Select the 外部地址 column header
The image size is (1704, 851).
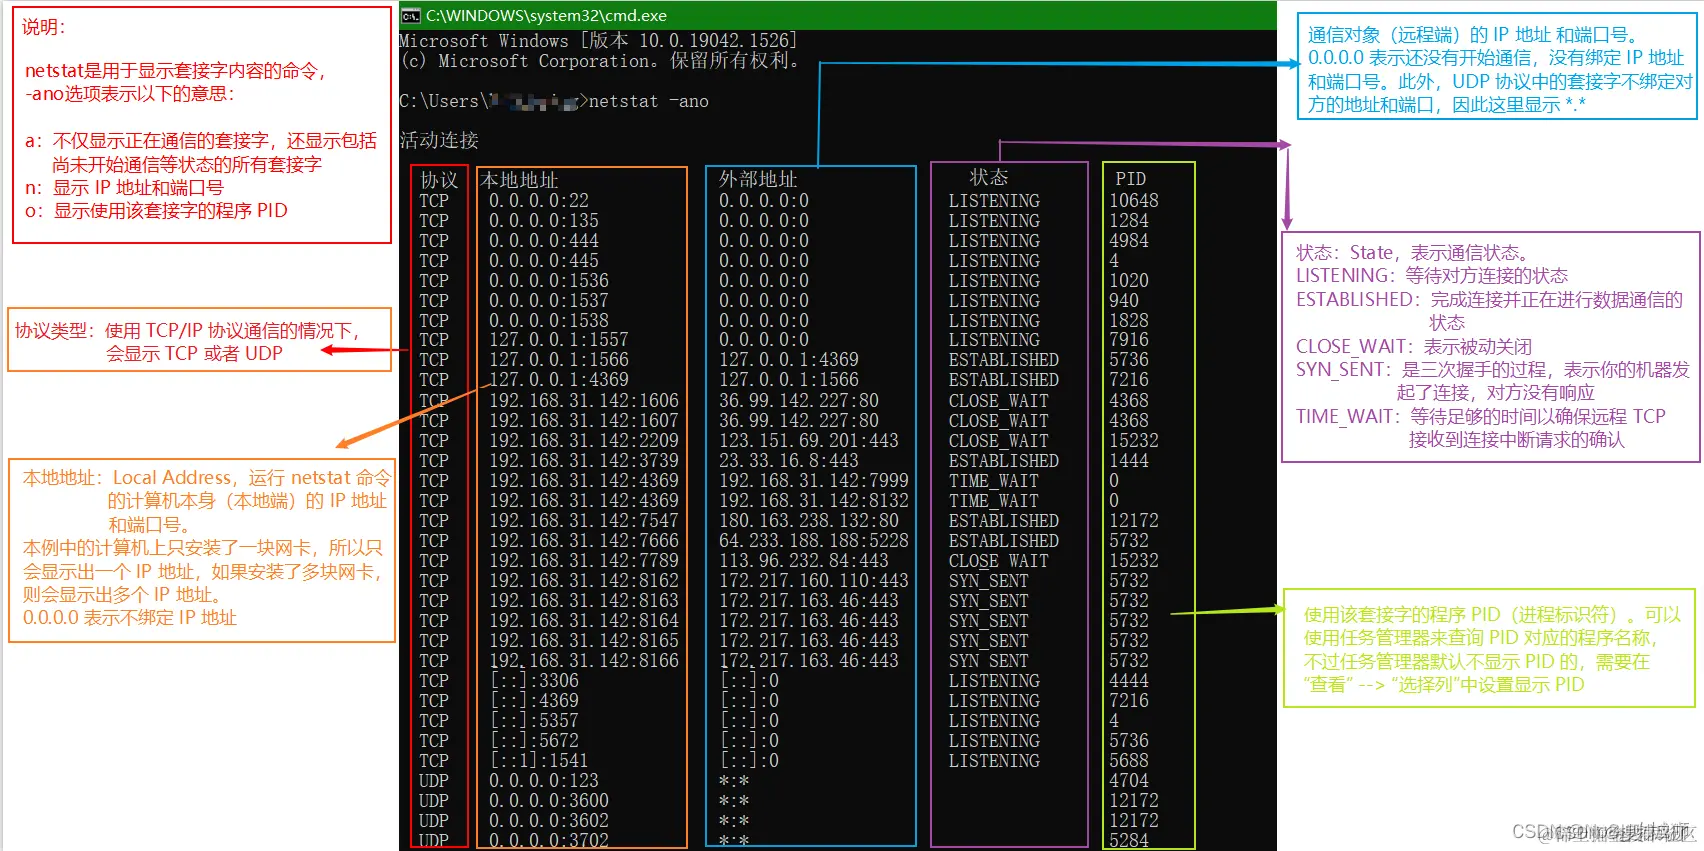tap(758, 179)
